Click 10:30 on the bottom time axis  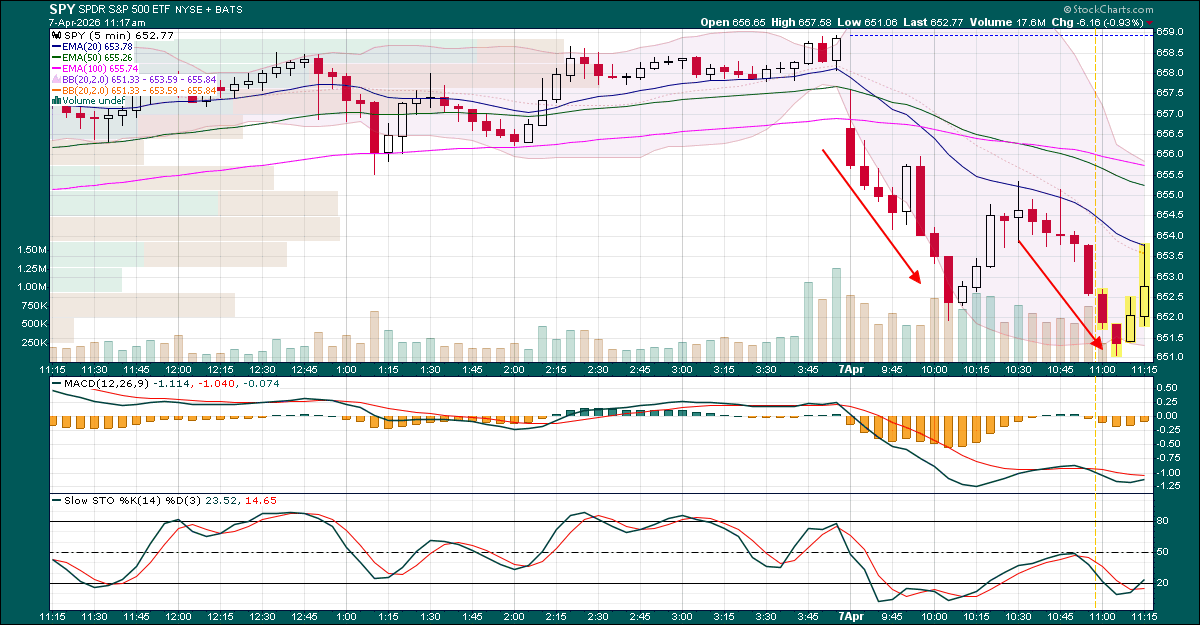(1018, 617)
